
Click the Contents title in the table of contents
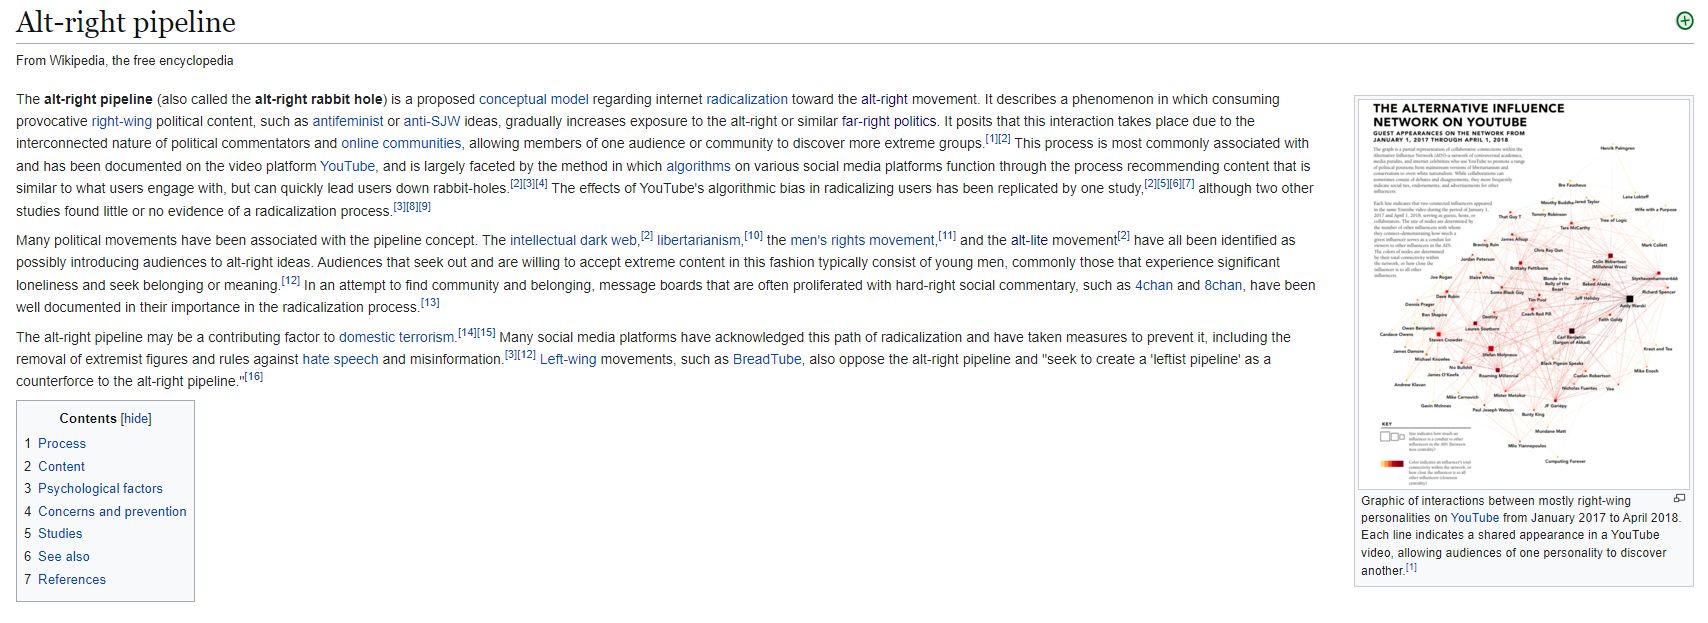click(x=88, y=419)
